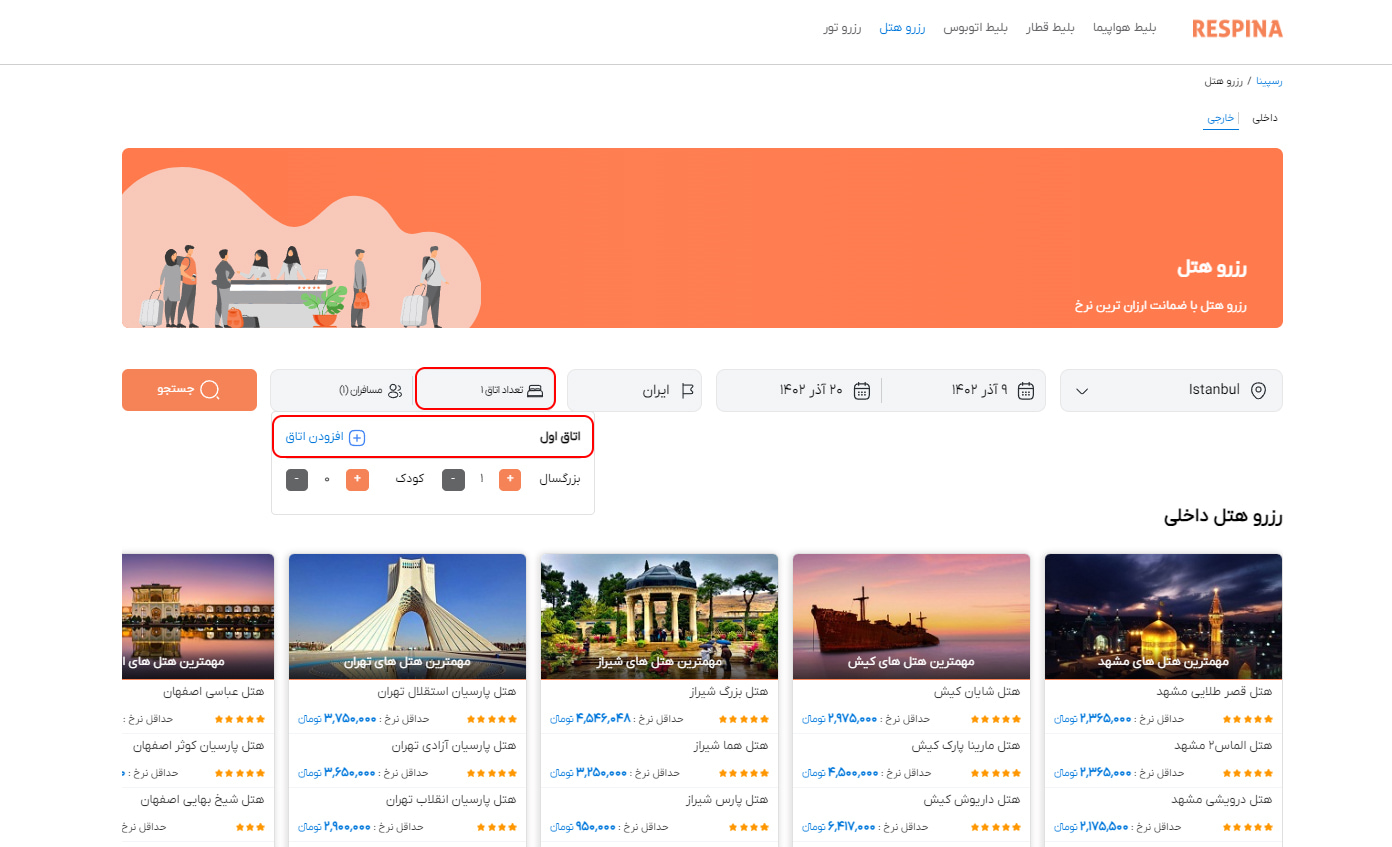Open the tour booking (رزرو تور) menu
The height and width of the screenshot is (847, 1392).
pyautogui.click(x=842, y=28)
